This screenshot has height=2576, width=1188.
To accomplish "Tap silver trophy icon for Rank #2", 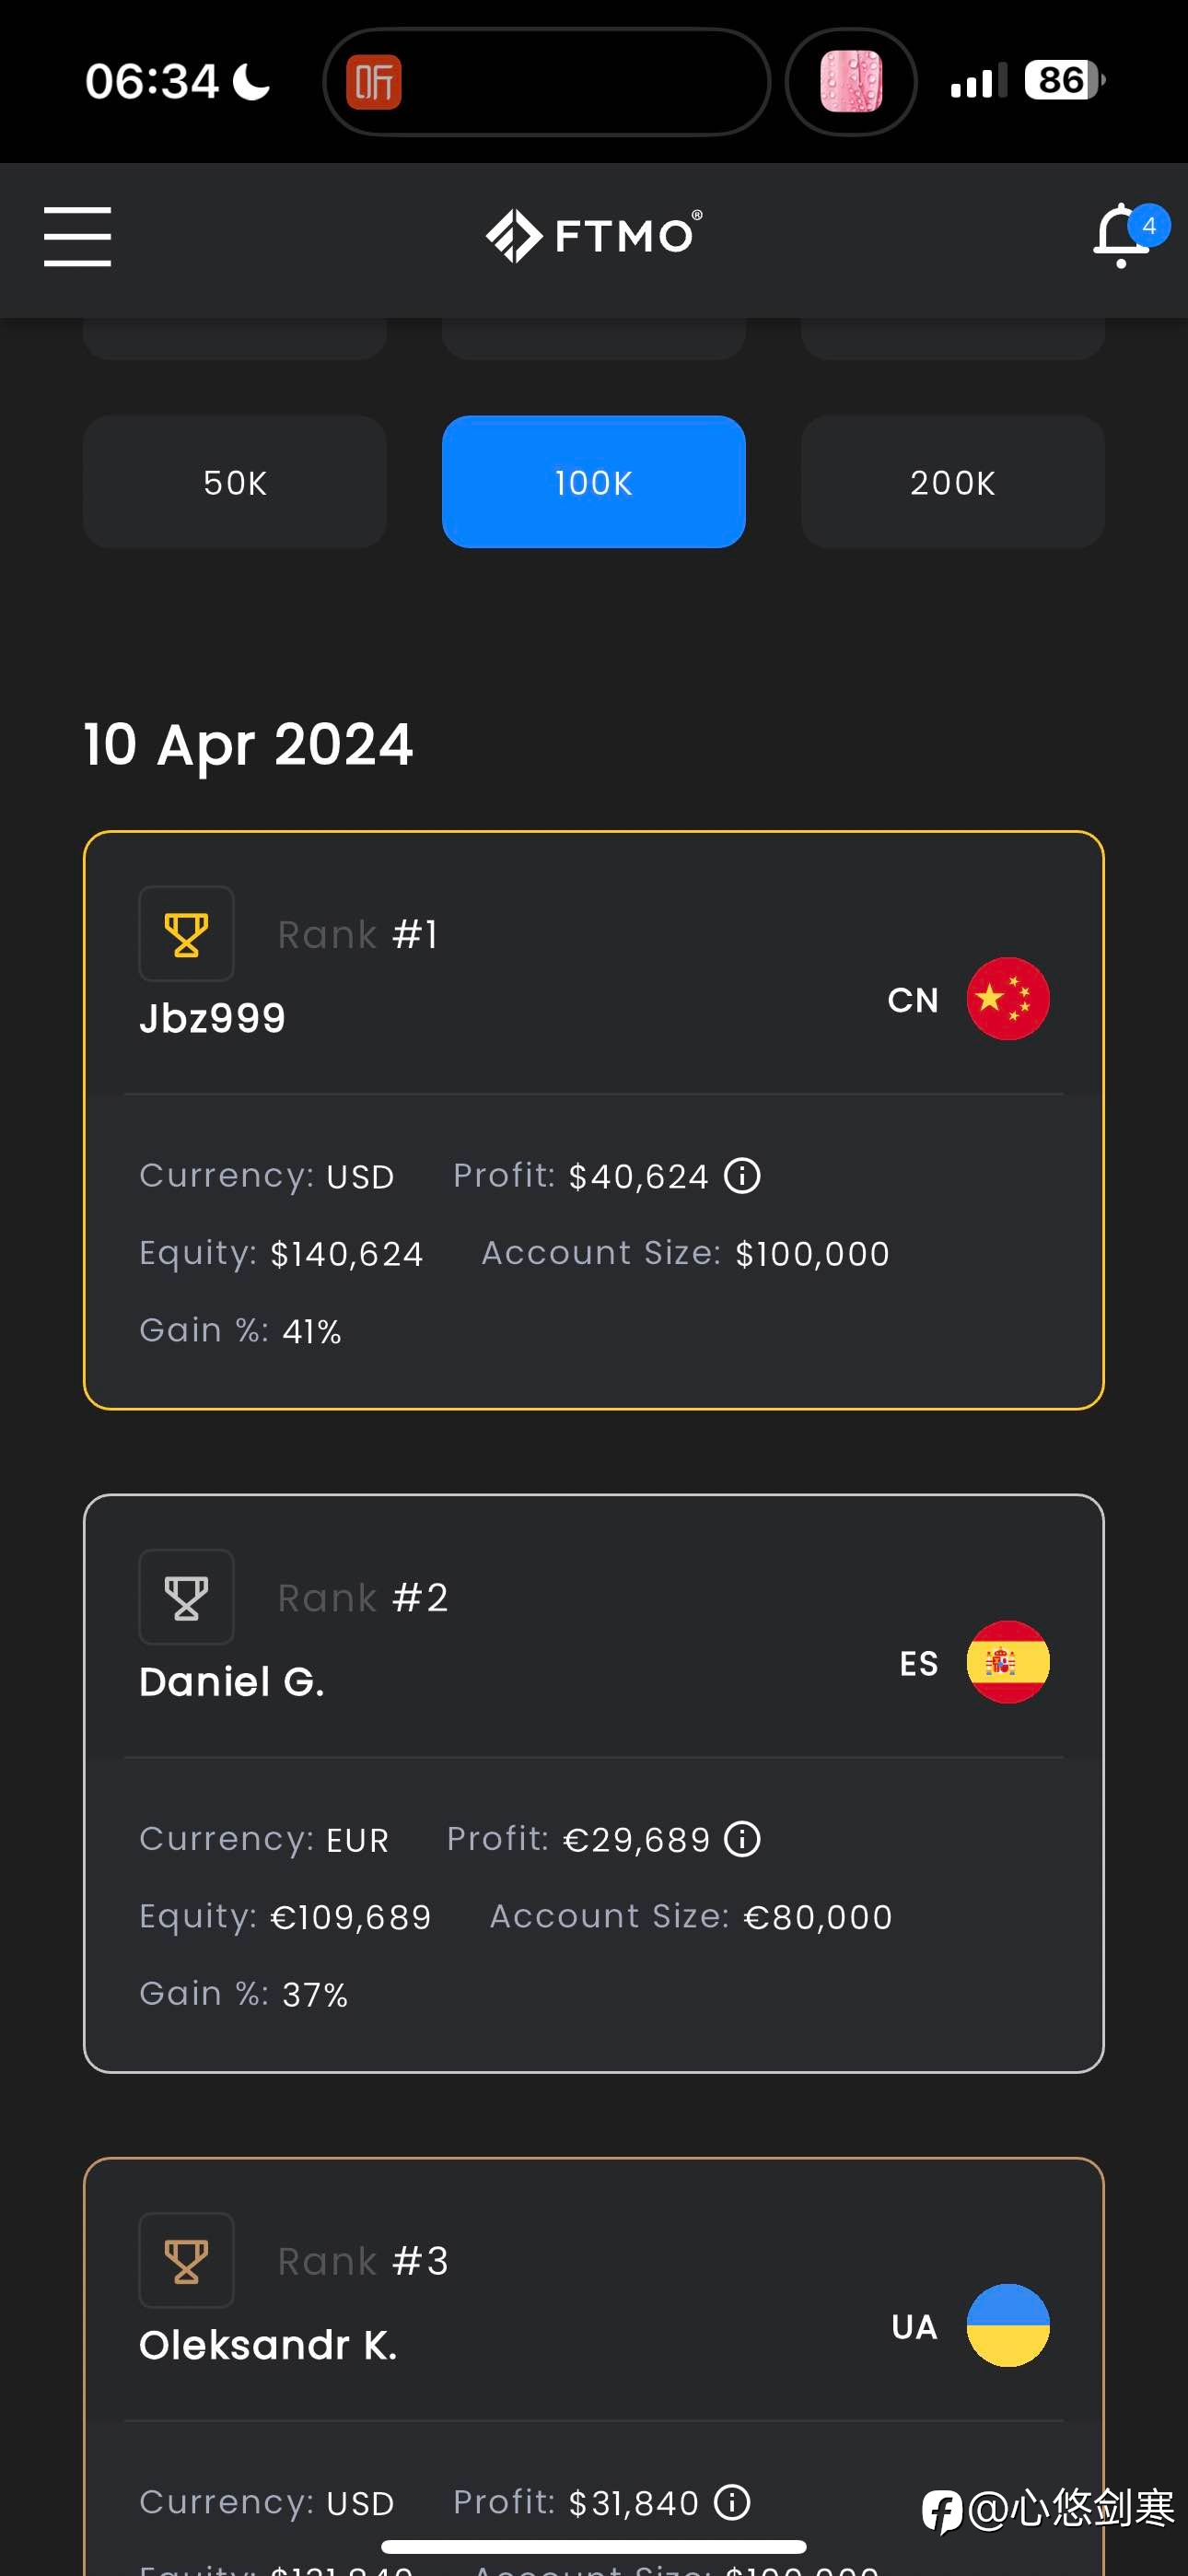I will [x=186, y=1597].
